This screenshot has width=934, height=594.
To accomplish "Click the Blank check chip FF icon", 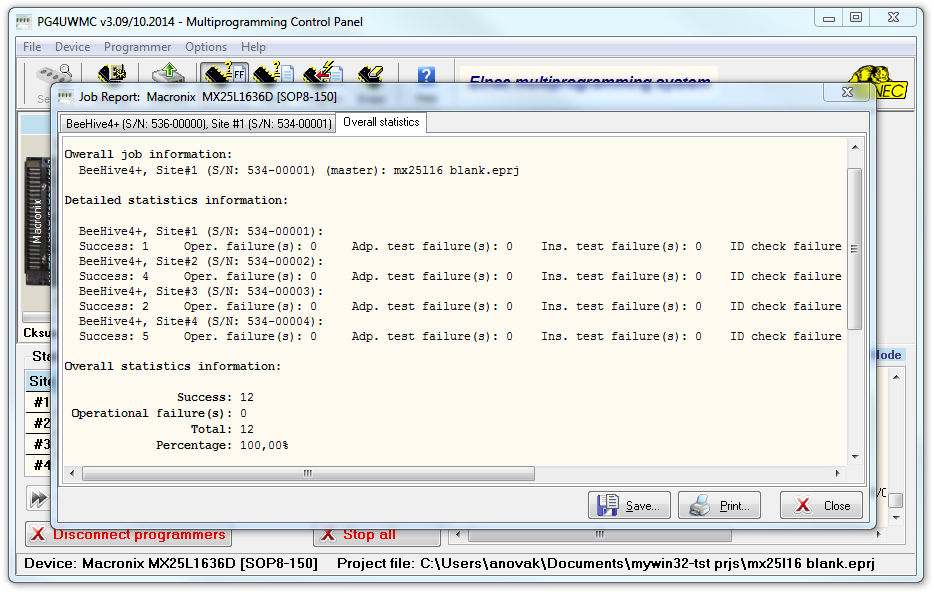I will pos(225,73).
